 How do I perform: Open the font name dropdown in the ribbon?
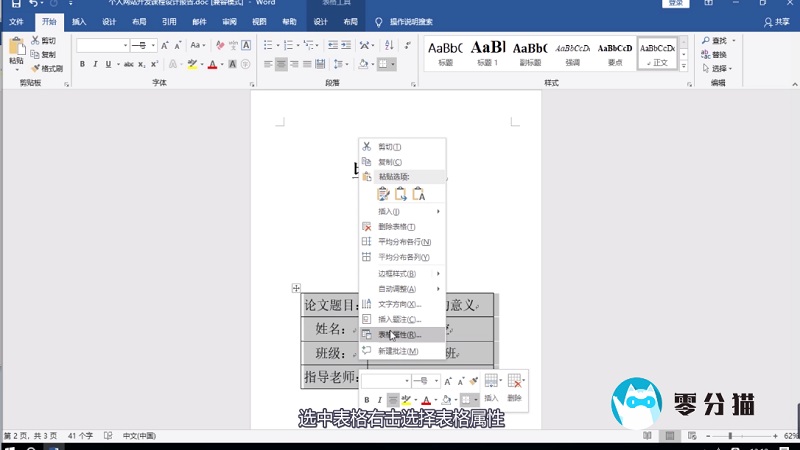[x=125, y=45]
